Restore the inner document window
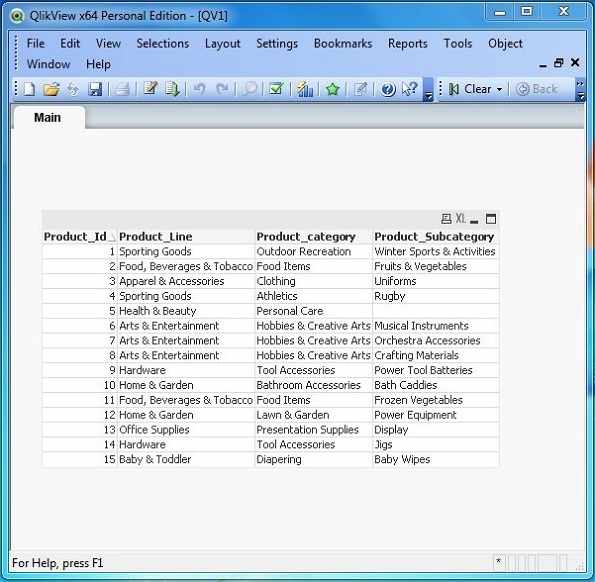Screen dimensions: 595x582 coord(559,63)
